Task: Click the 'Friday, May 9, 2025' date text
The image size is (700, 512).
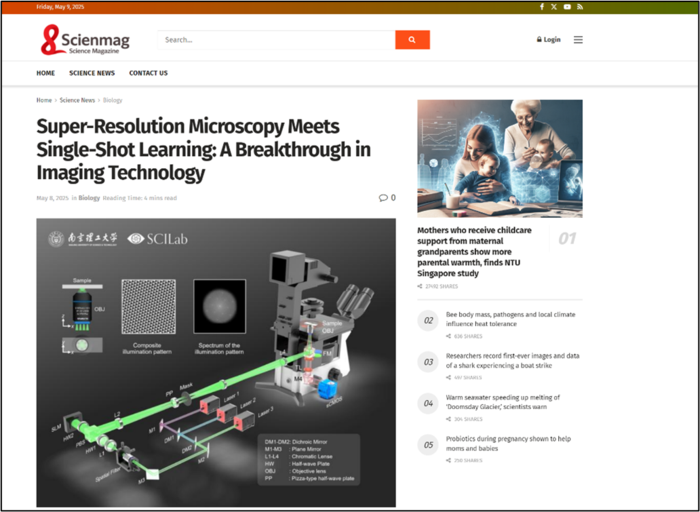Action: tap(60, 7)
